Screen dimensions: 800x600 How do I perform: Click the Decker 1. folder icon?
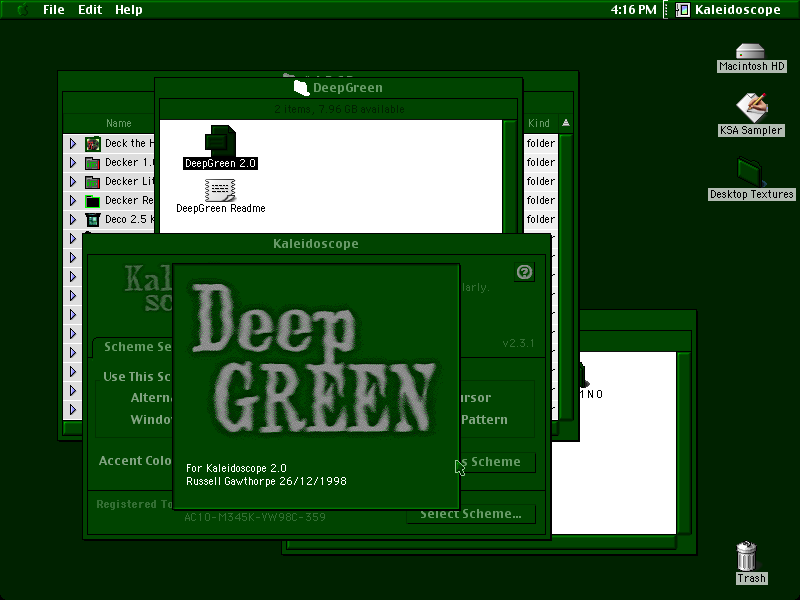(92, 163)
